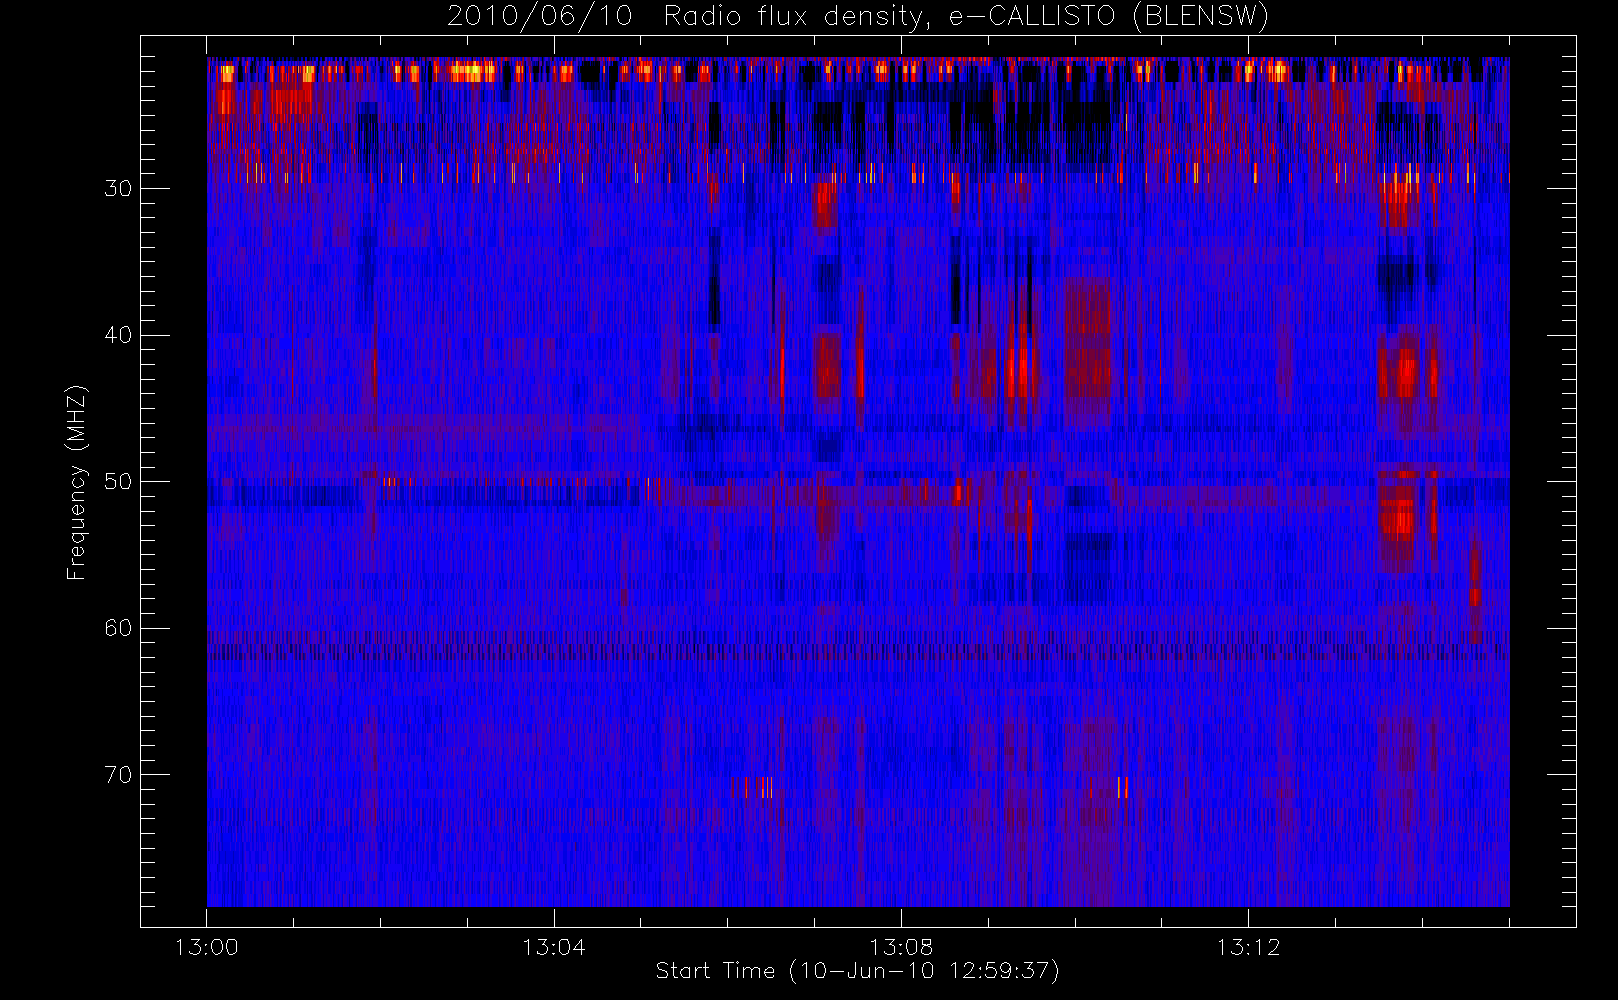Screen dimensions: 1618x1000
Task: Click the 'Frequency (MHZ)' axis label
Action: pos(77,482)
